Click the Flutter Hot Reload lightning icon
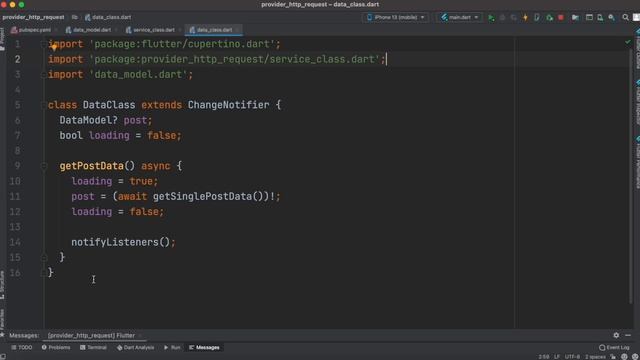Image resolution: width=640 pixels, height=360 pixels. click(525, 18)
